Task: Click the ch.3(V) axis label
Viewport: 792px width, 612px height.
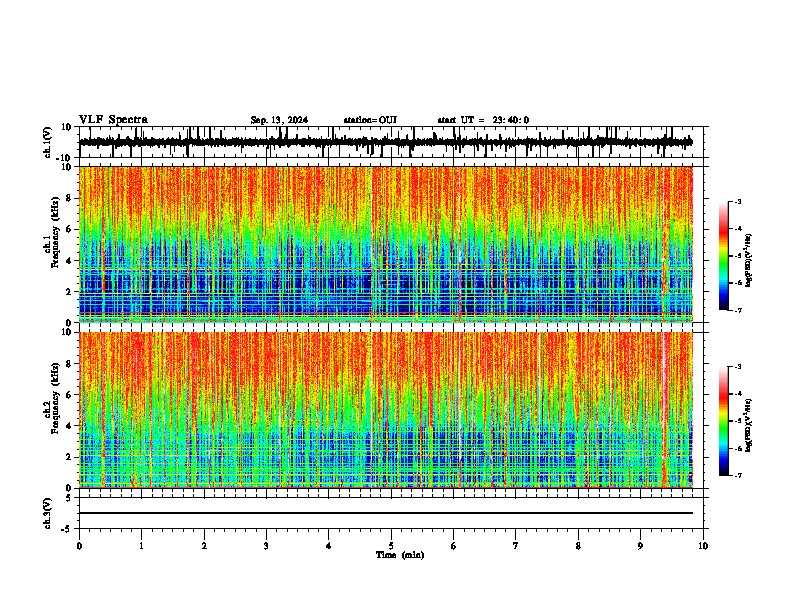Action: click(x=47, y=513)
